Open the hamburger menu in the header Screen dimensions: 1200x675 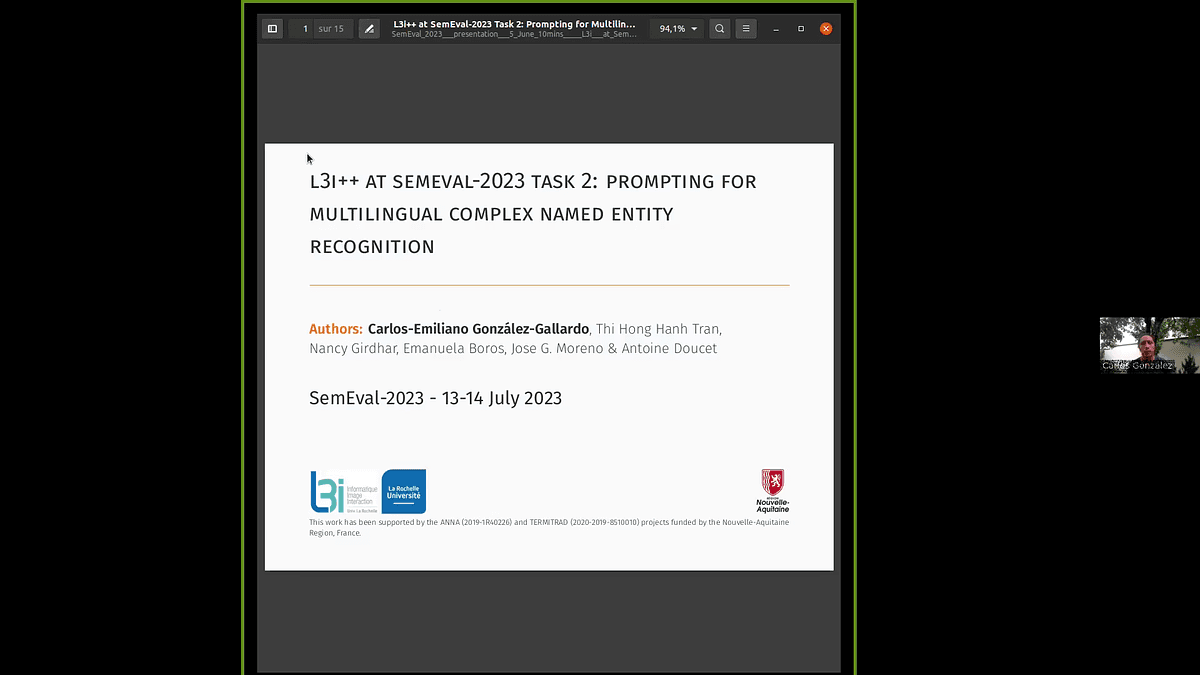pos(746,29)
